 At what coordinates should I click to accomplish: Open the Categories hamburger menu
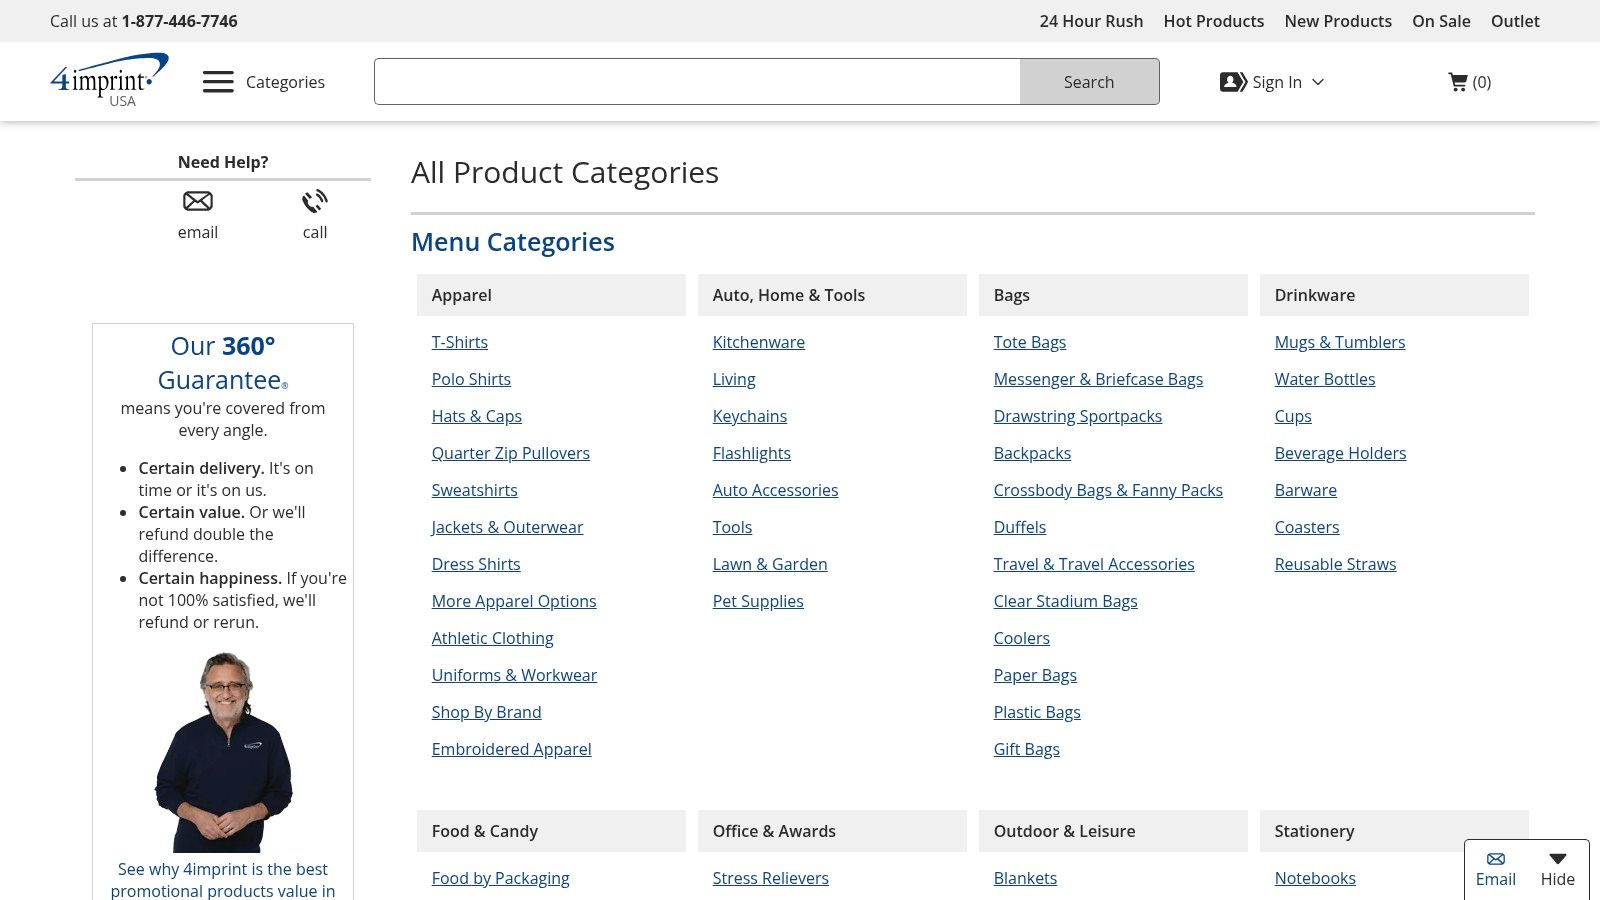click(x=218, y=82)
